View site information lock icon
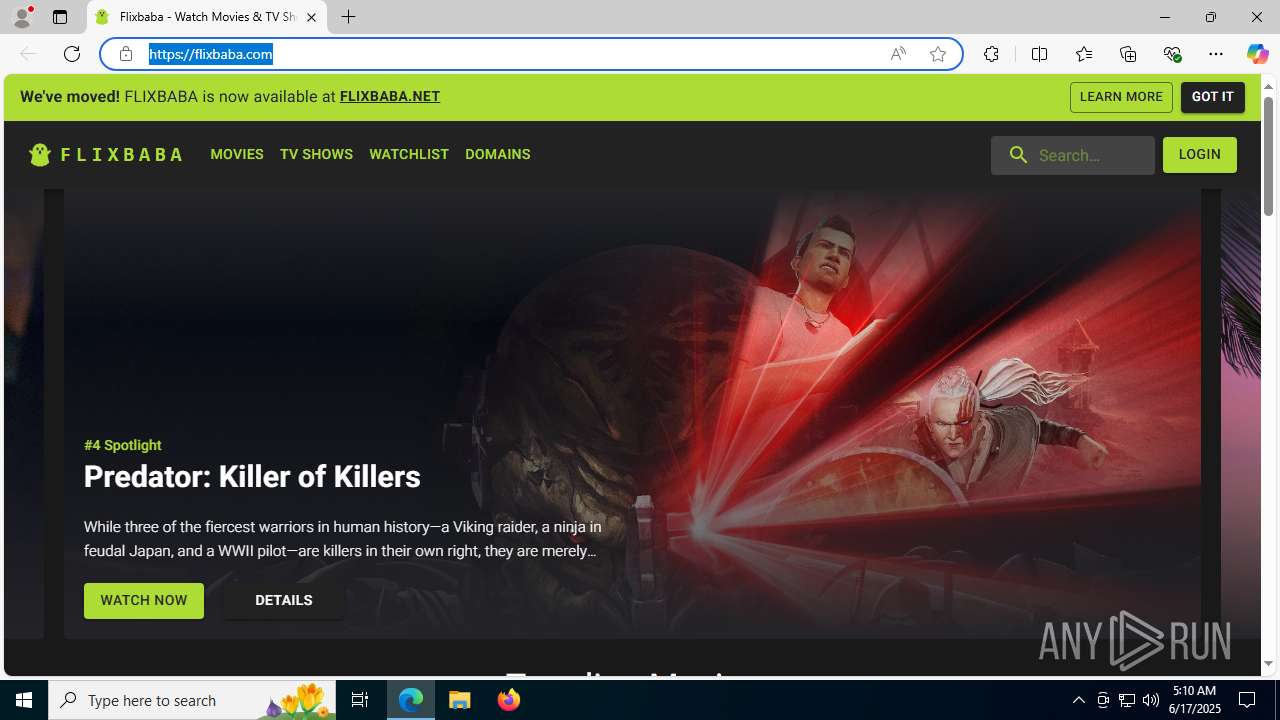 point(126,54)
